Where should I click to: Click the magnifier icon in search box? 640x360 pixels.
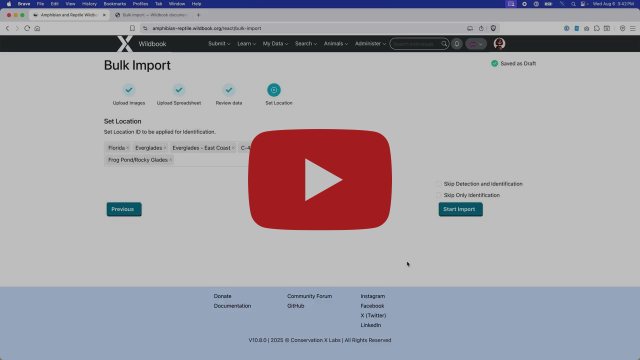[444, 44]
